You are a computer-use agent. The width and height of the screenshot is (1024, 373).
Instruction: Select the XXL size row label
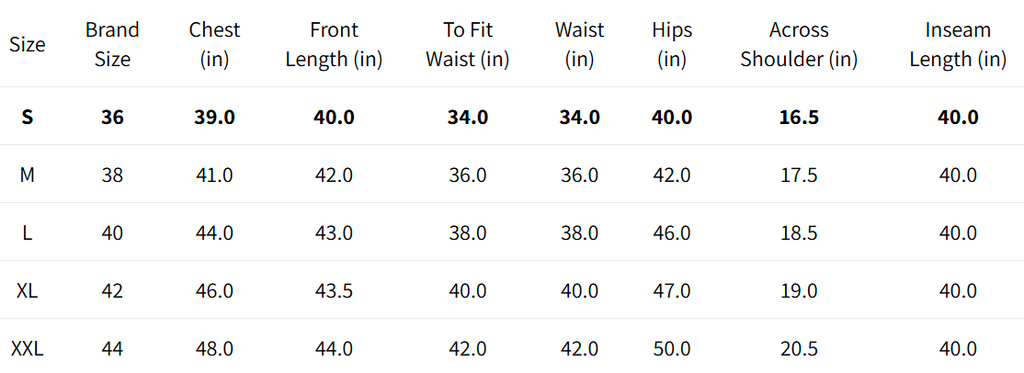(27, 349)
